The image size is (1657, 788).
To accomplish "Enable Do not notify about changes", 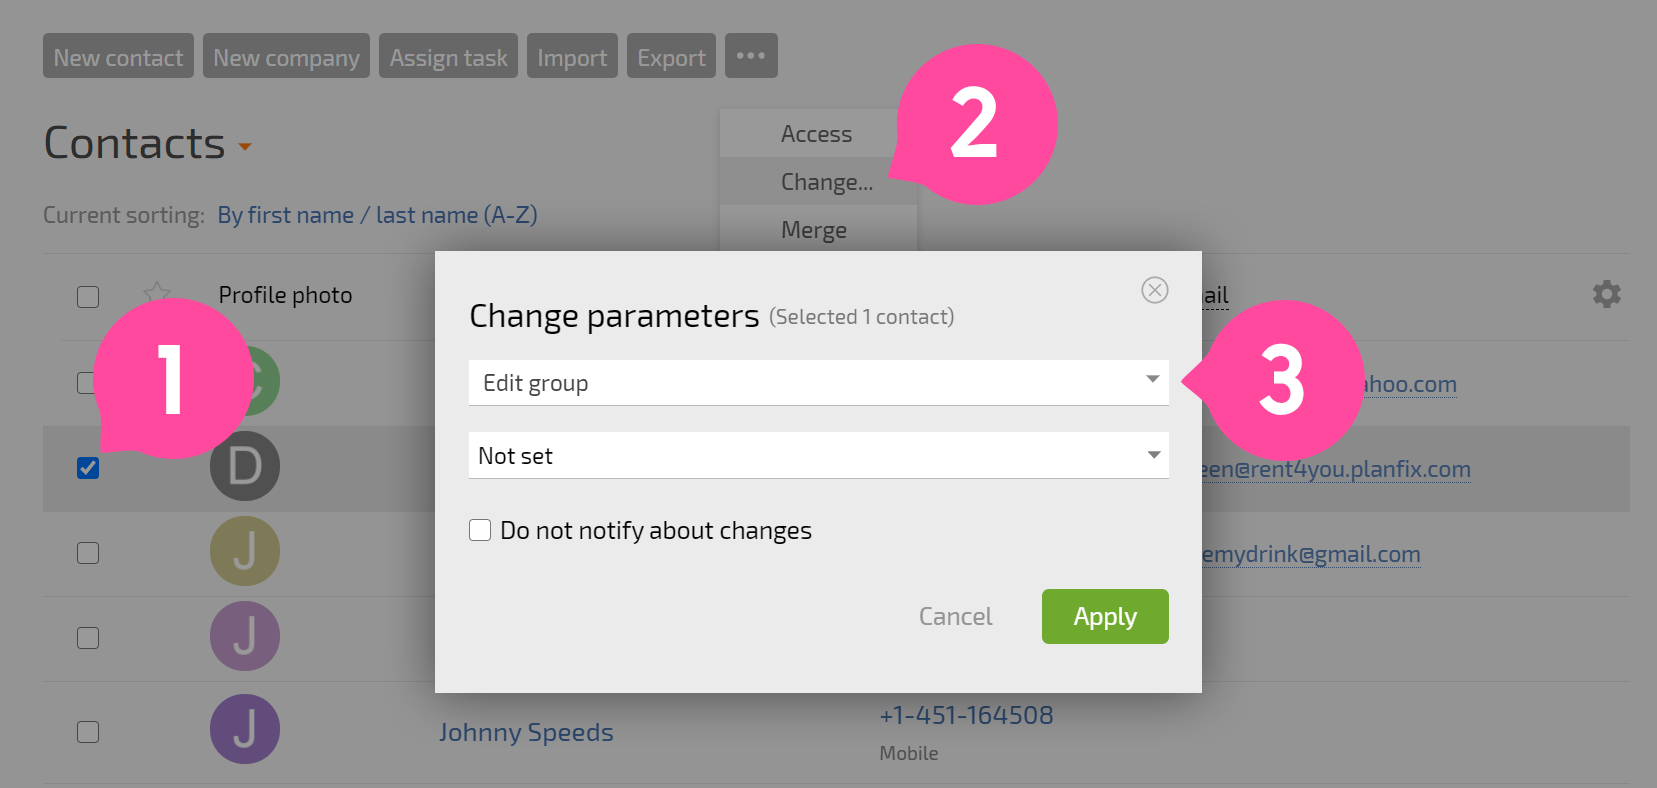I will point(480,530).
